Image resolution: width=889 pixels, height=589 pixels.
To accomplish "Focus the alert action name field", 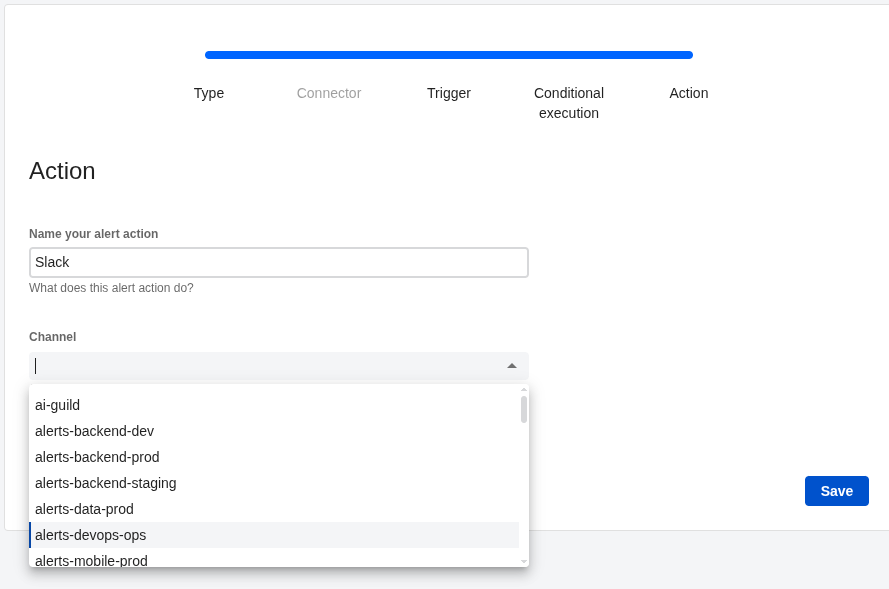I will point(279,262).
